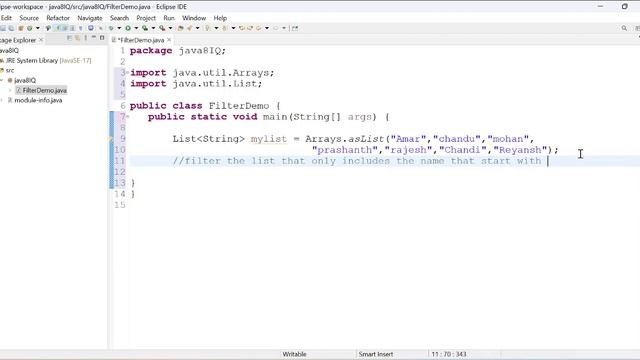Click line number 15 in the gutter

tap(120, 205)
